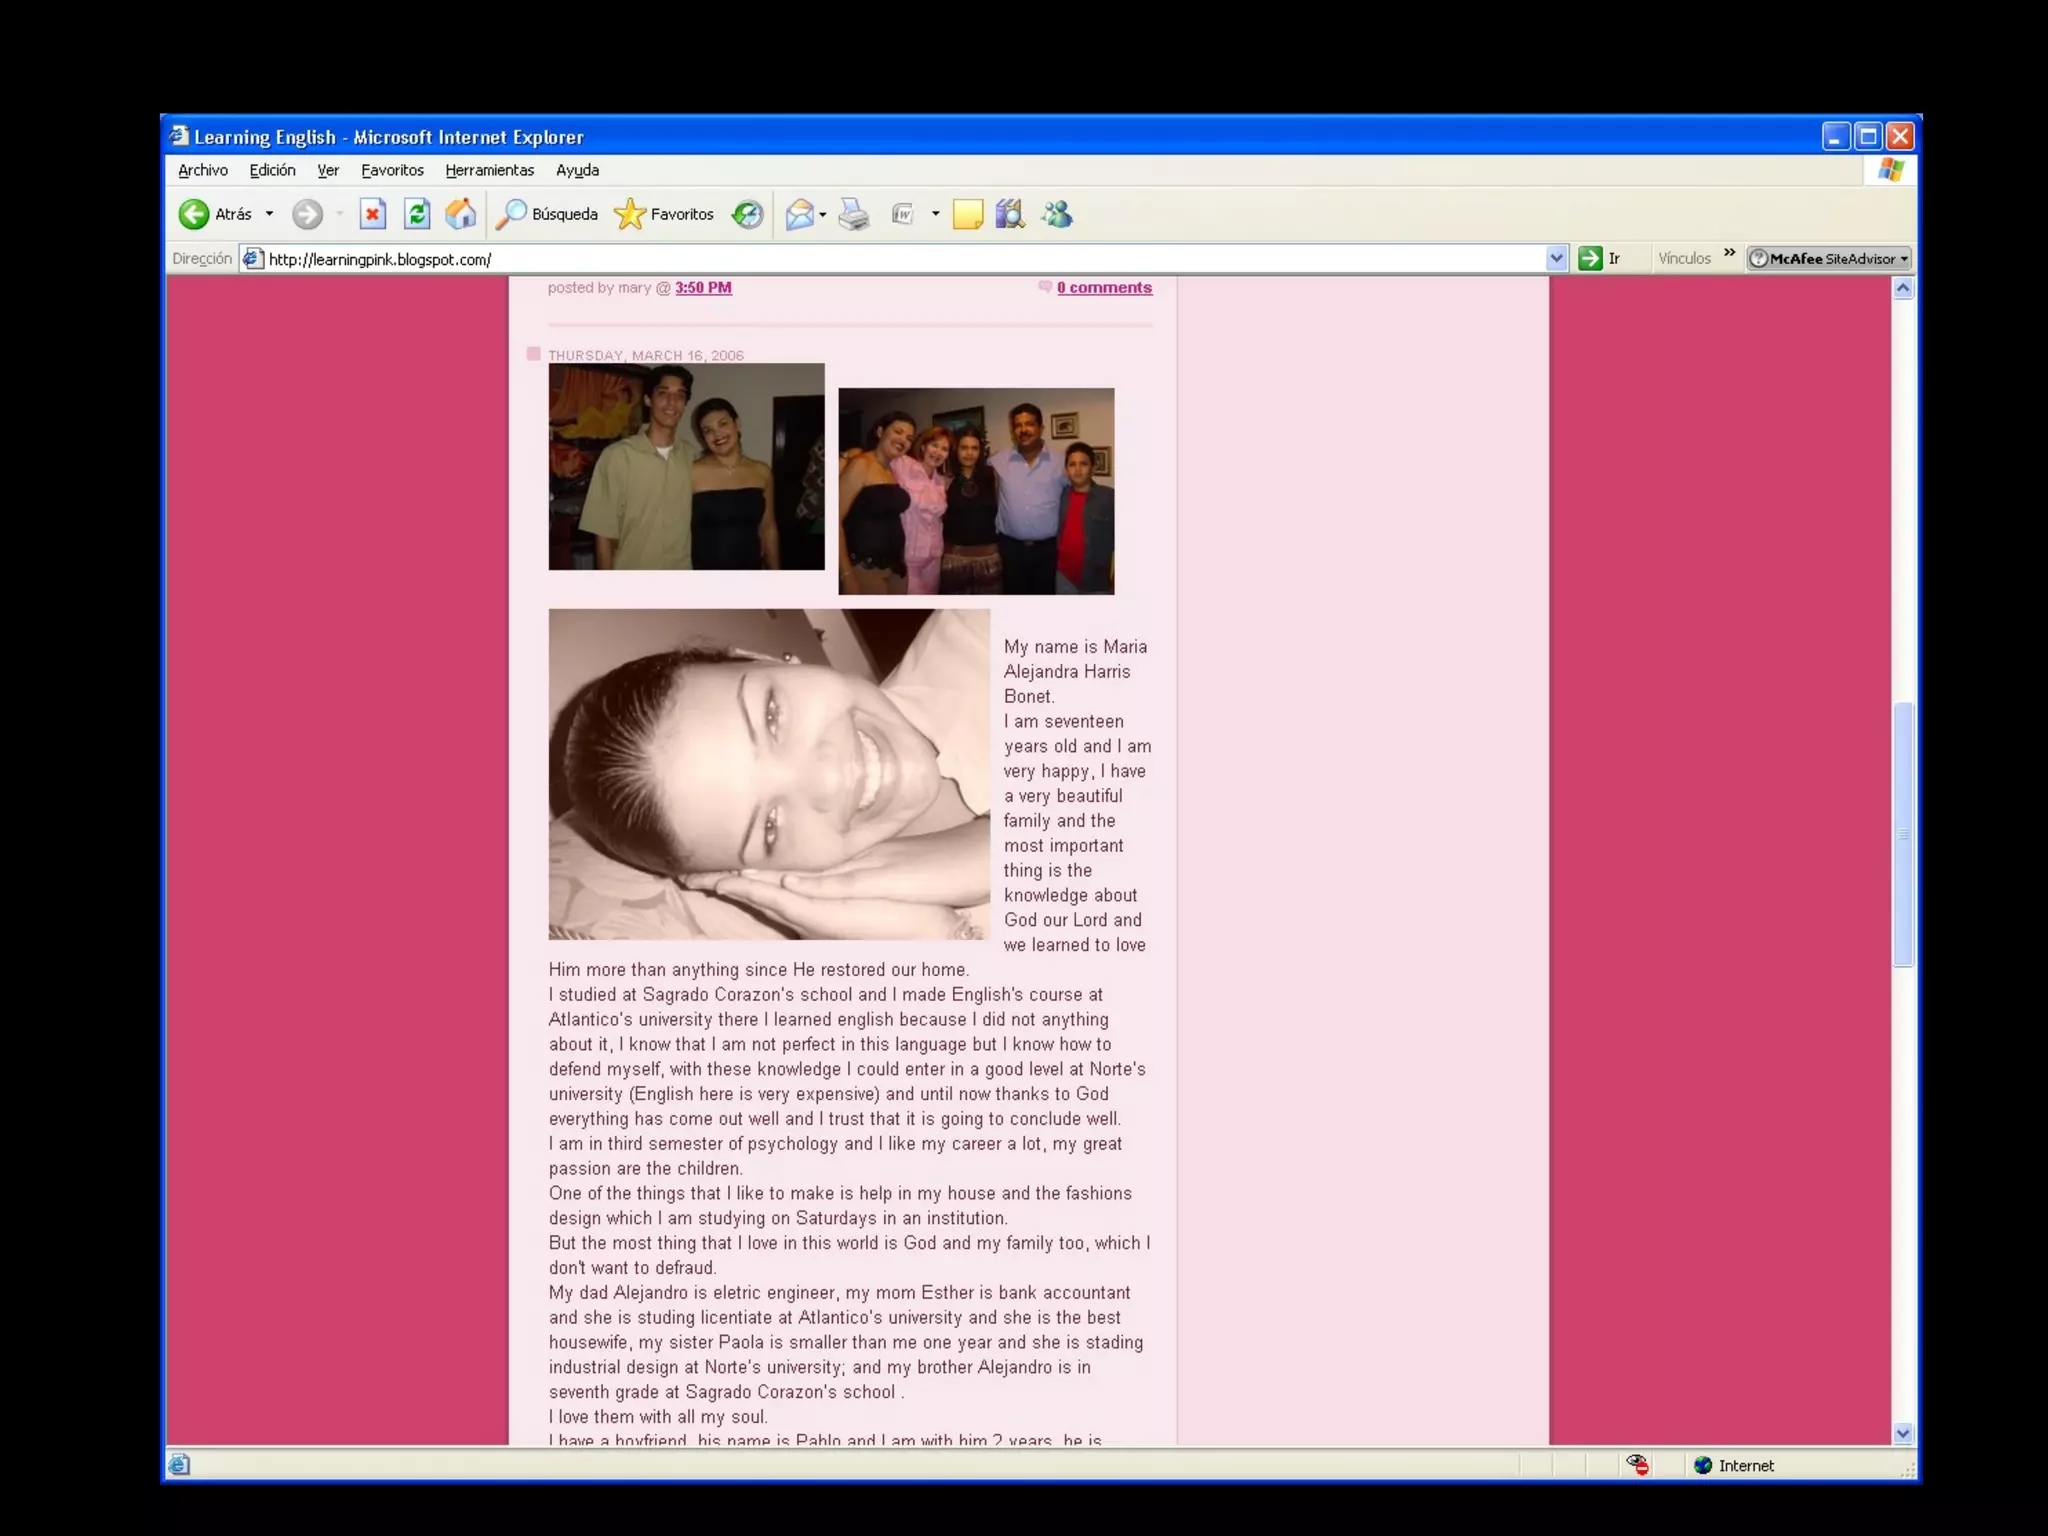Open the Favoritos menu in menu bar

[392, 170]
